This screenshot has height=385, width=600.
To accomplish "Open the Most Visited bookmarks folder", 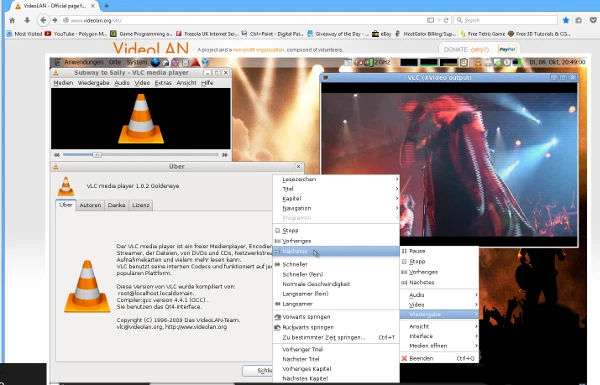I will tap(24, 34).
